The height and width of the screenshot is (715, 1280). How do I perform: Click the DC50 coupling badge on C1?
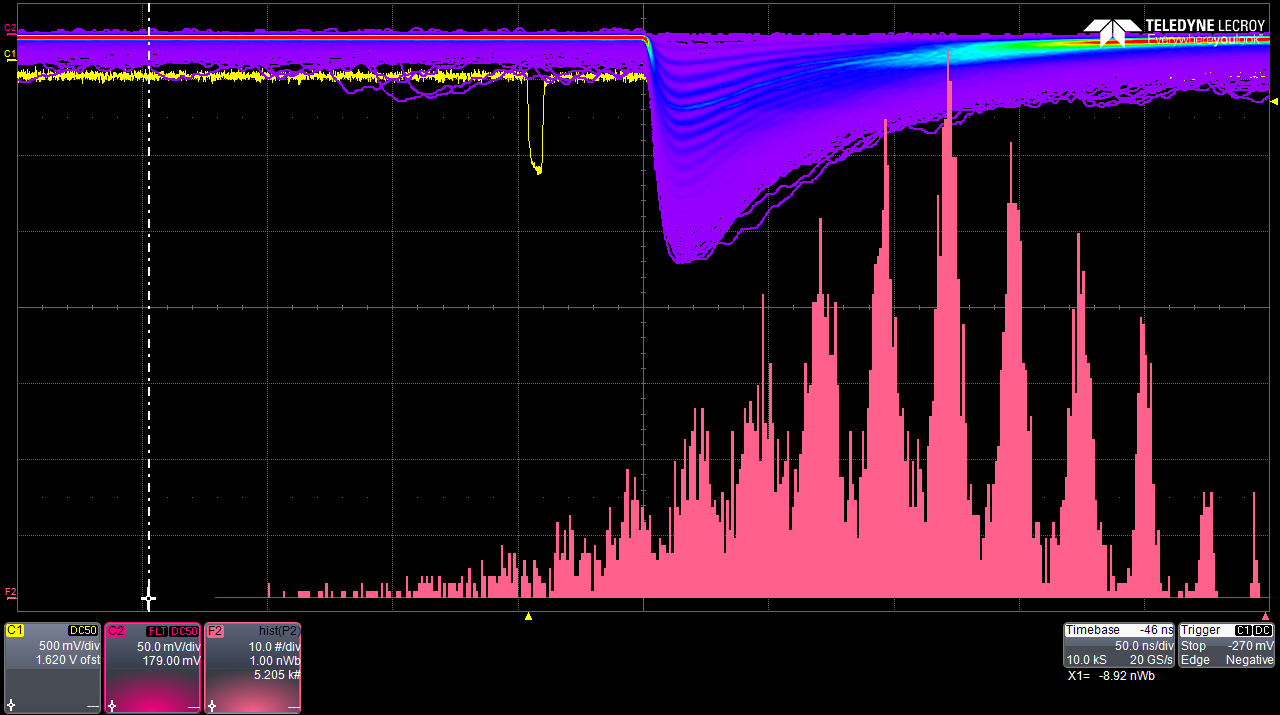tap(83, 631)
